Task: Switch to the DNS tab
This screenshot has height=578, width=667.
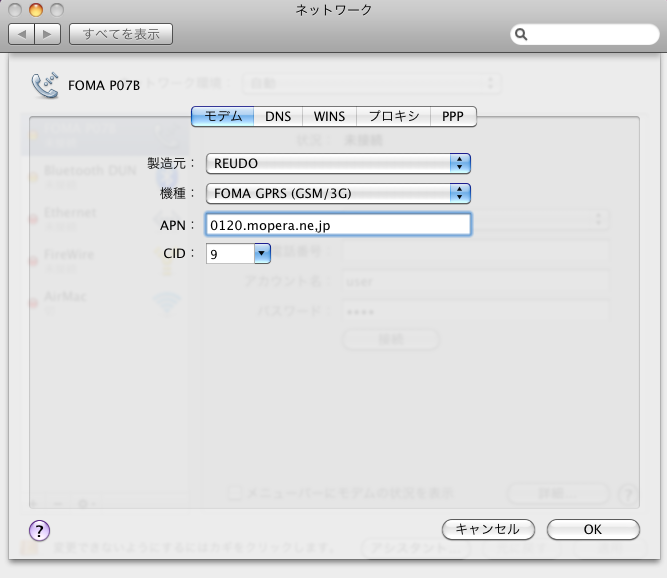Action: tap(278, 116)
